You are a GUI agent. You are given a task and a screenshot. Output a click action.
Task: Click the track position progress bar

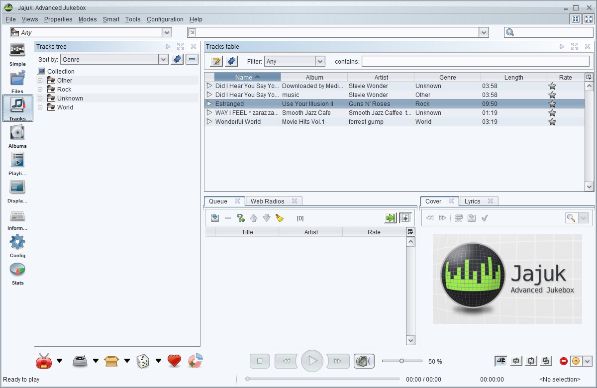(323, 379)
